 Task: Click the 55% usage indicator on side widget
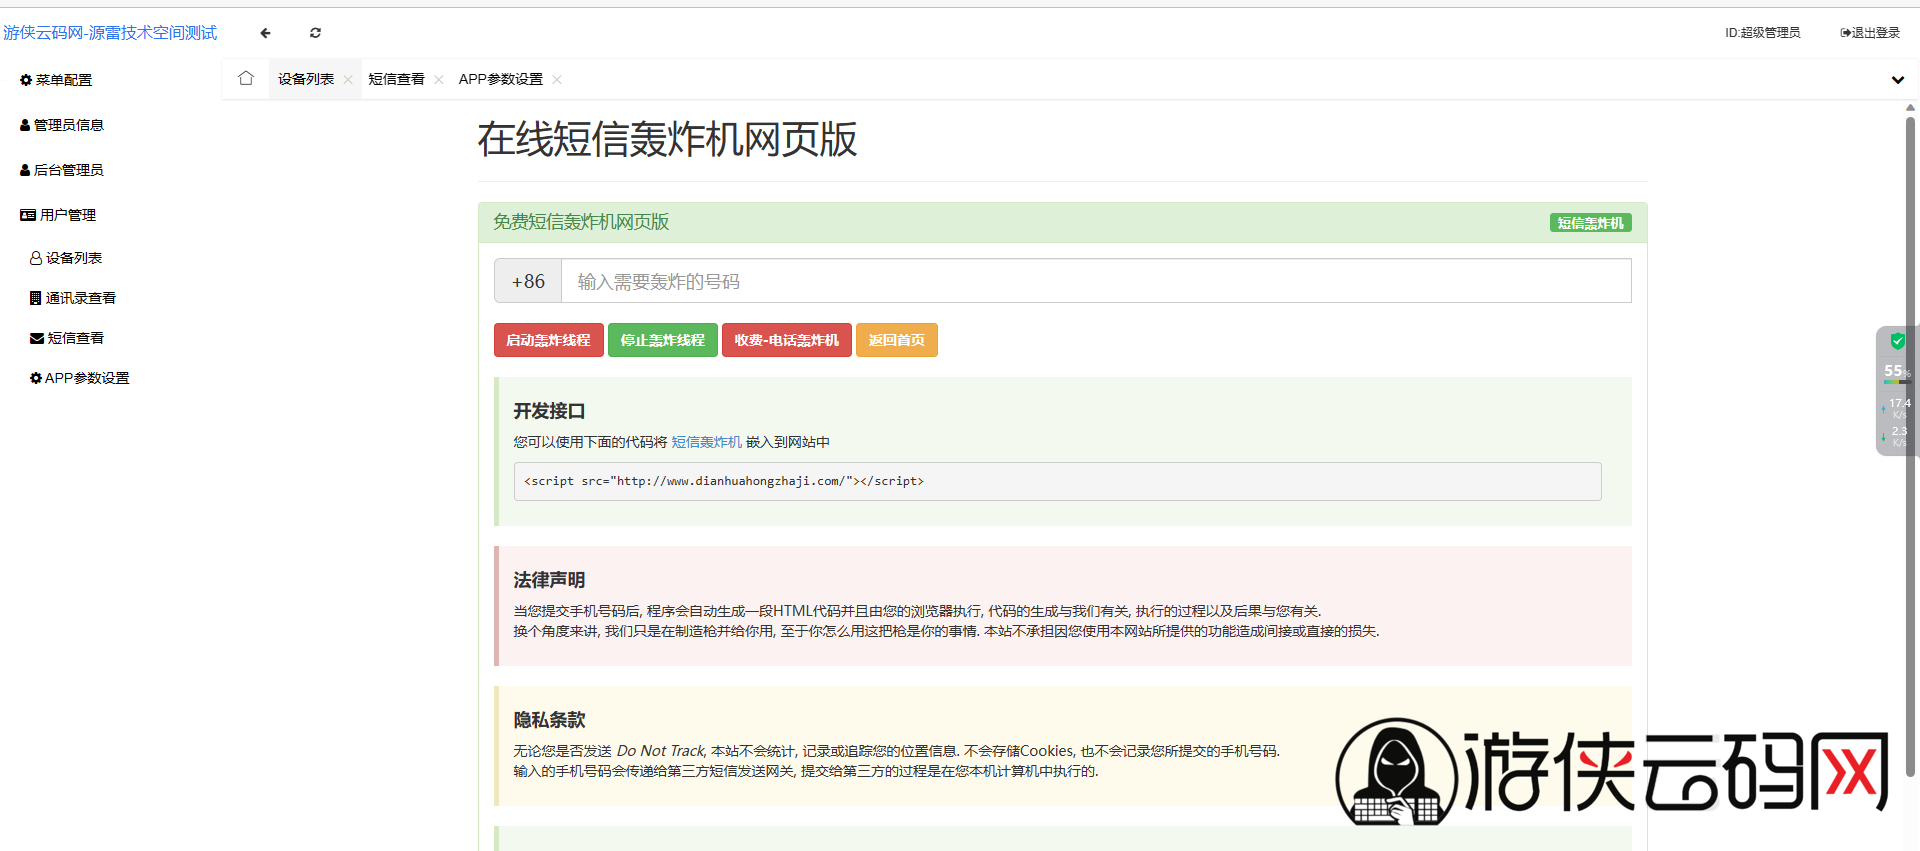point(1896,371)
